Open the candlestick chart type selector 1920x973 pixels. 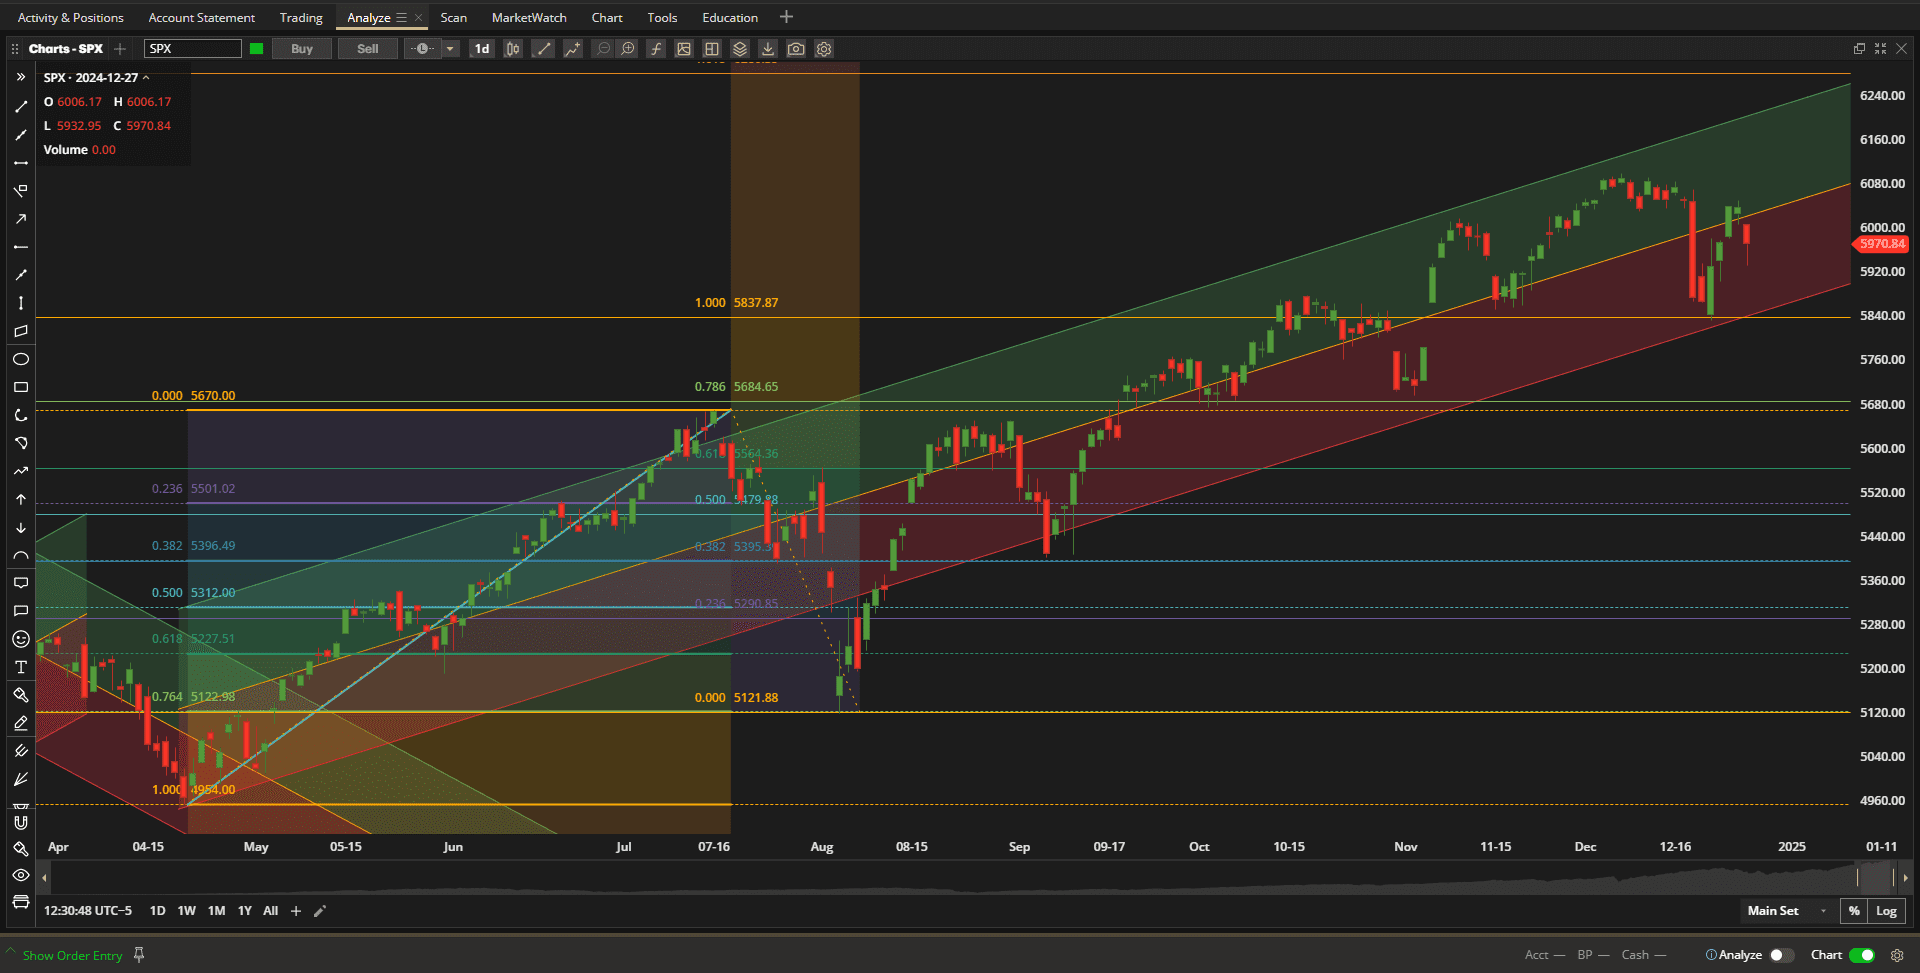(x=513, y=49)
